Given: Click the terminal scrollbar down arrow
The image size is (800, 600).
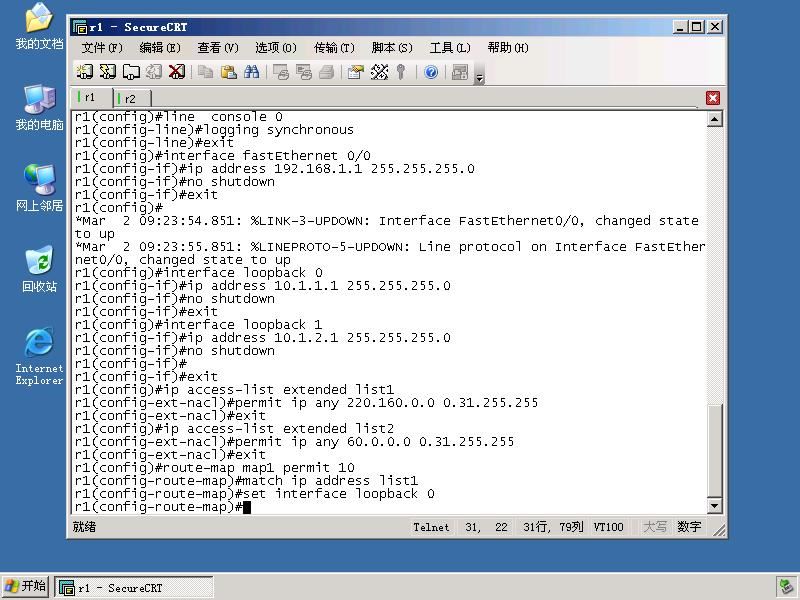Looking at the screenshot, I should [x=714, y=506].
